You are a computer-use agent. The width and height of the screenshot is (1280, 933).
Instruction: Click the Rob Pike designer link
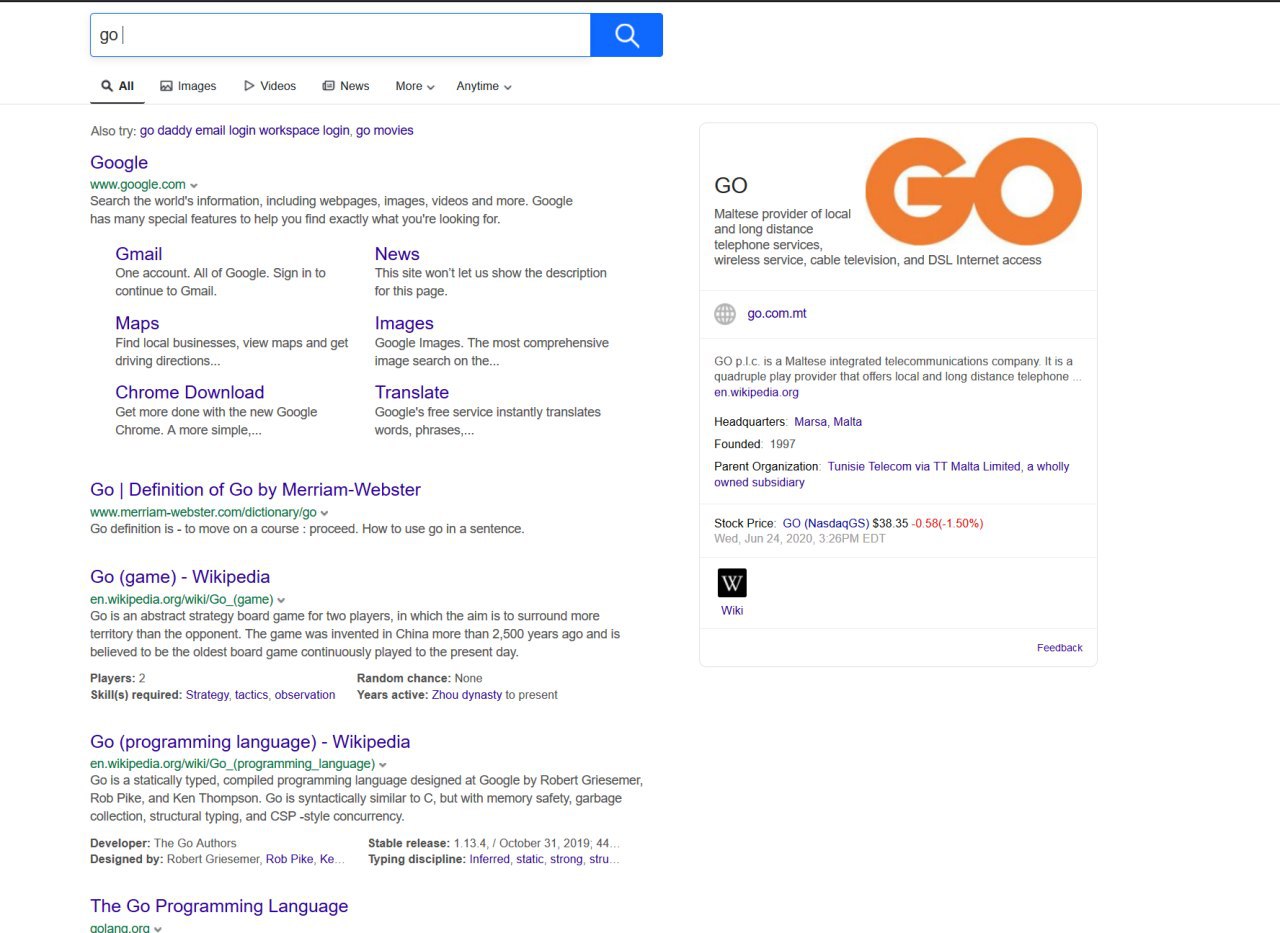click(289, 859)
